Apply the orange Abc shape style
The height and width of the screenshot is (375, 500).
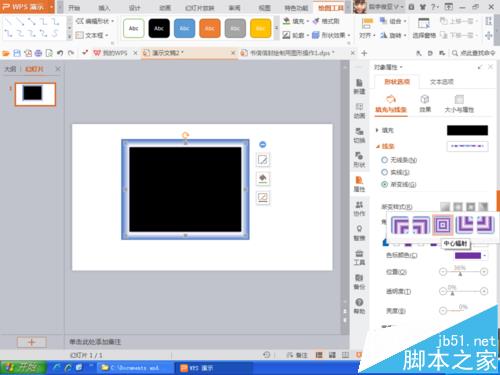(210, 28)
